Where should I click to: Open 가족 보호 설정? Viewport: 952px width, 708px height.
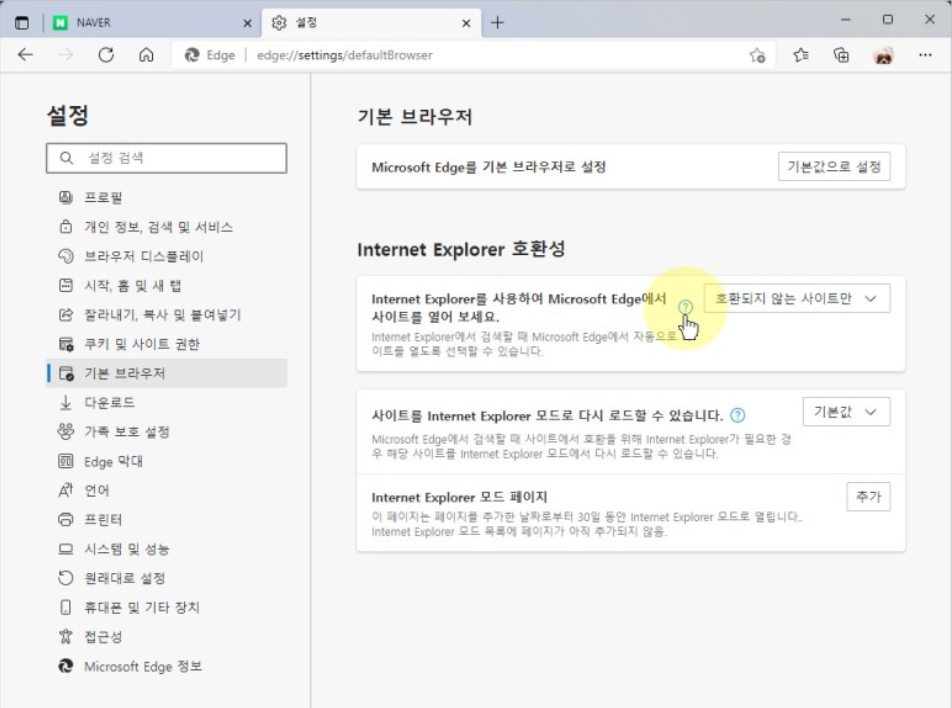[166, 432]
